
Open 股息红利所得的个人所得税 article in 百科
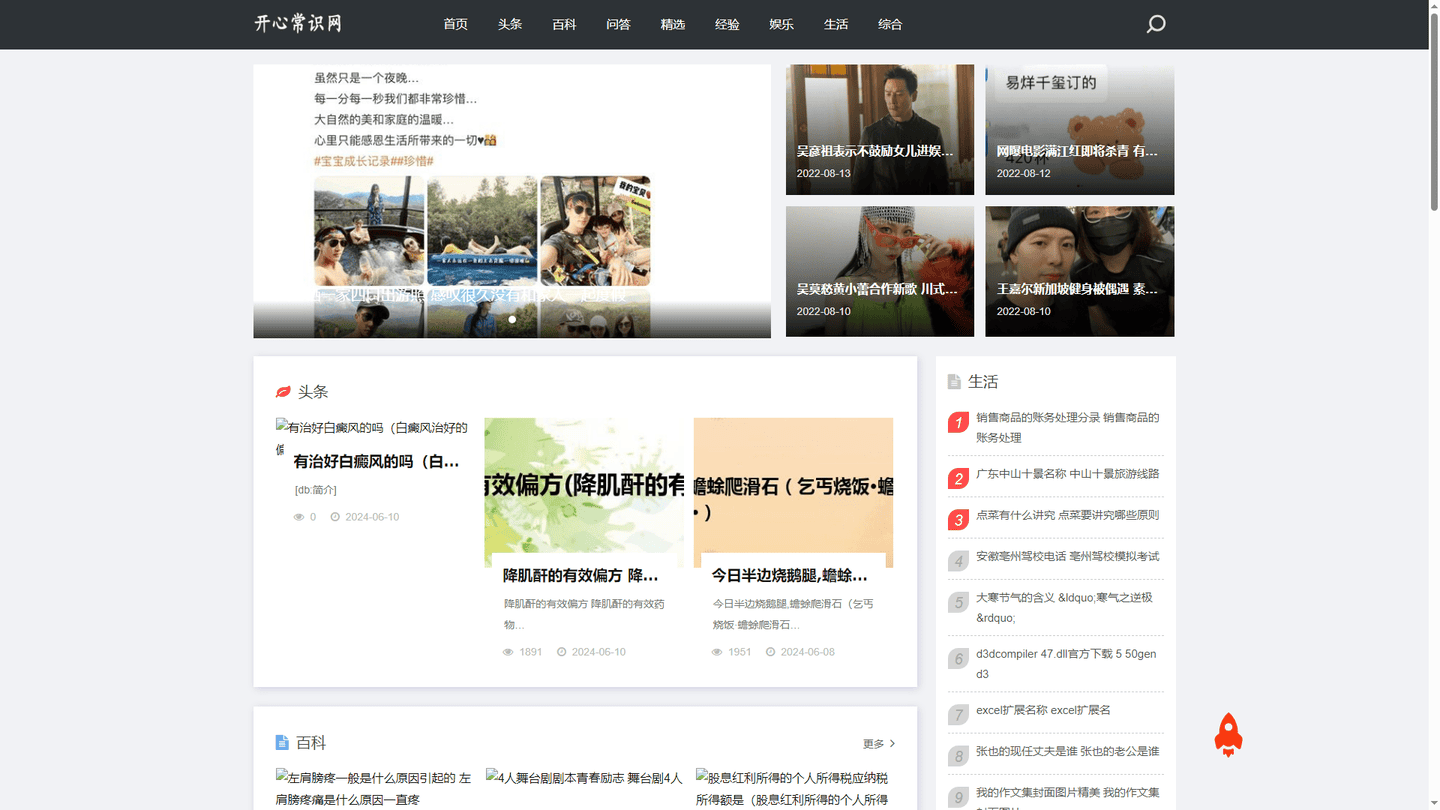[793, 788]
